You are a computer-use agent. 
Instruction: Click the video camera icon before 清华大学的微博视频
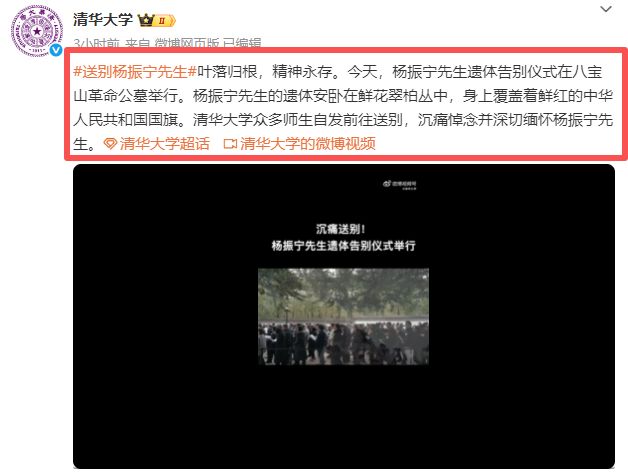(x=230, y=143)
